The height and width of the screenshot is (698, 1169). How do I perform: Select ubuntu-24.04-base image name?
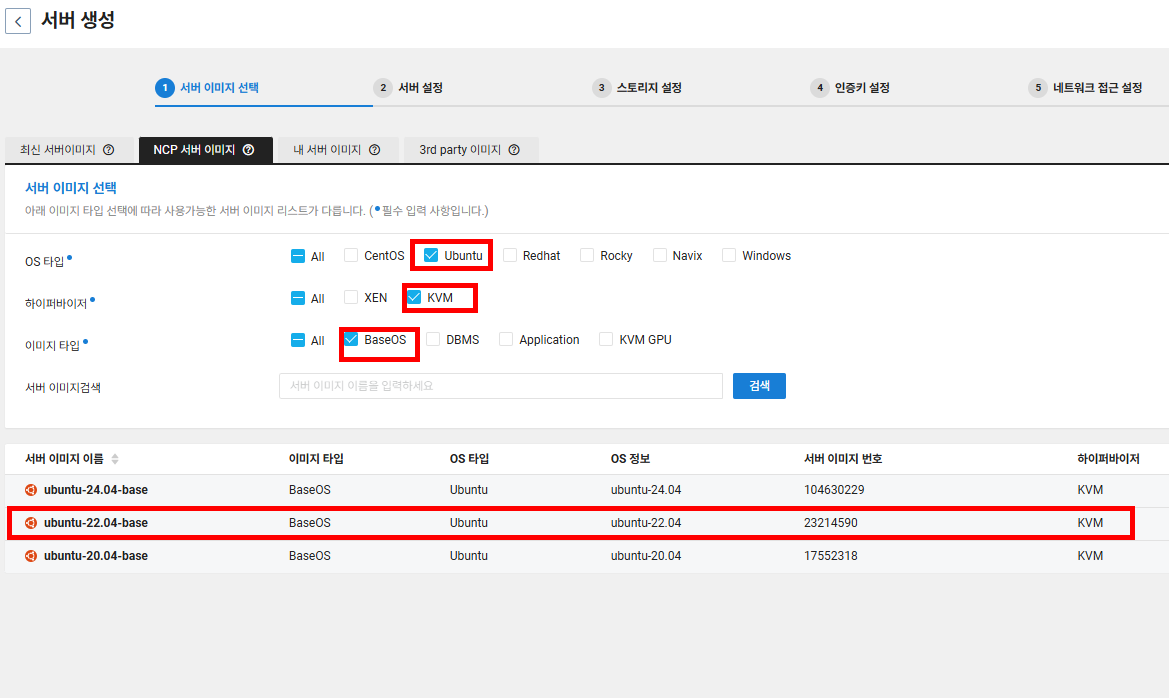click(x=96, y=490)
